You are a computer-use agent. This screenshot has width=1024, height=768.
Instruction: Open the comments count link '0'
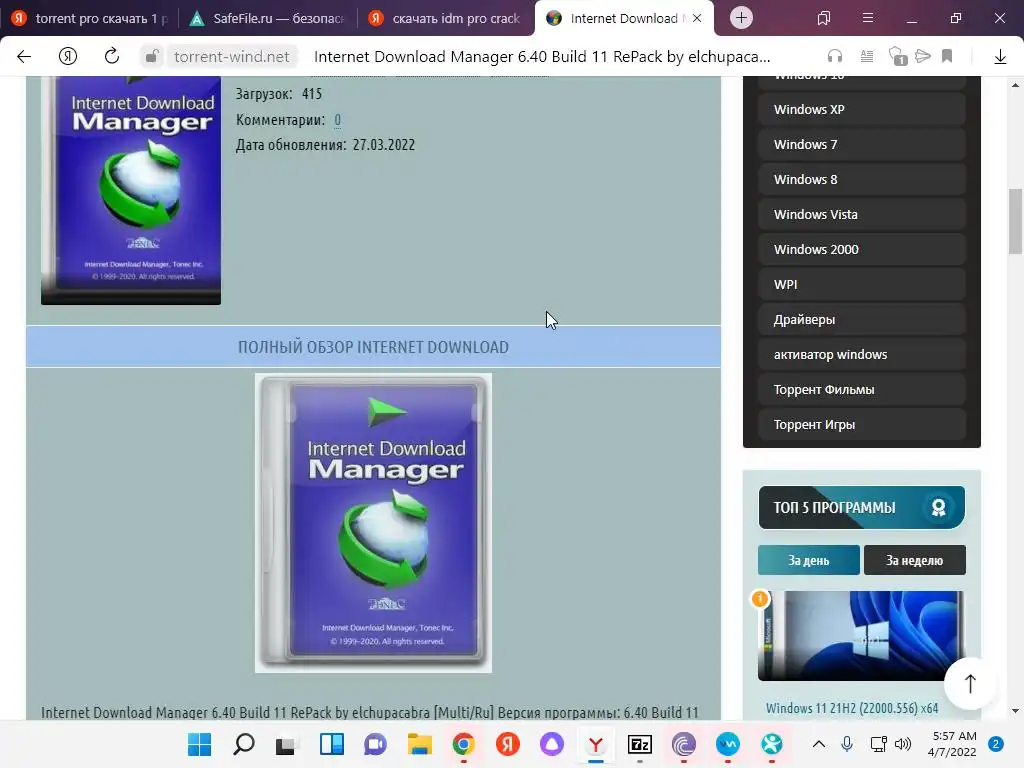coord(337,120)
